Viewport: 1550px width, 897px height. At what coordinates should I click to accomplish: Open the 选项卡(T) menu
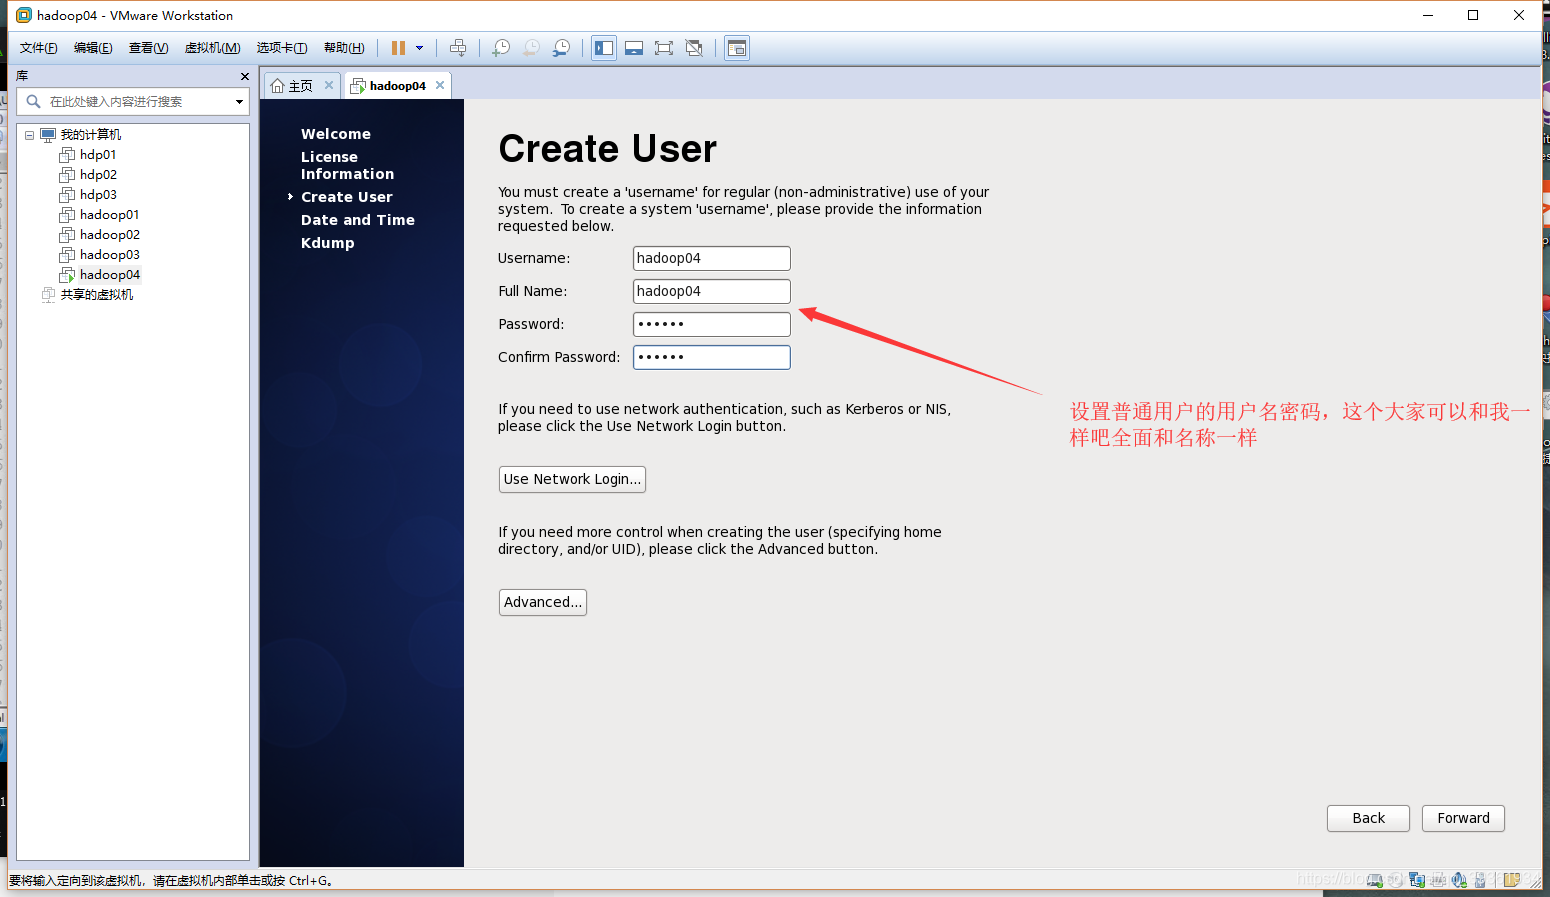282,48
